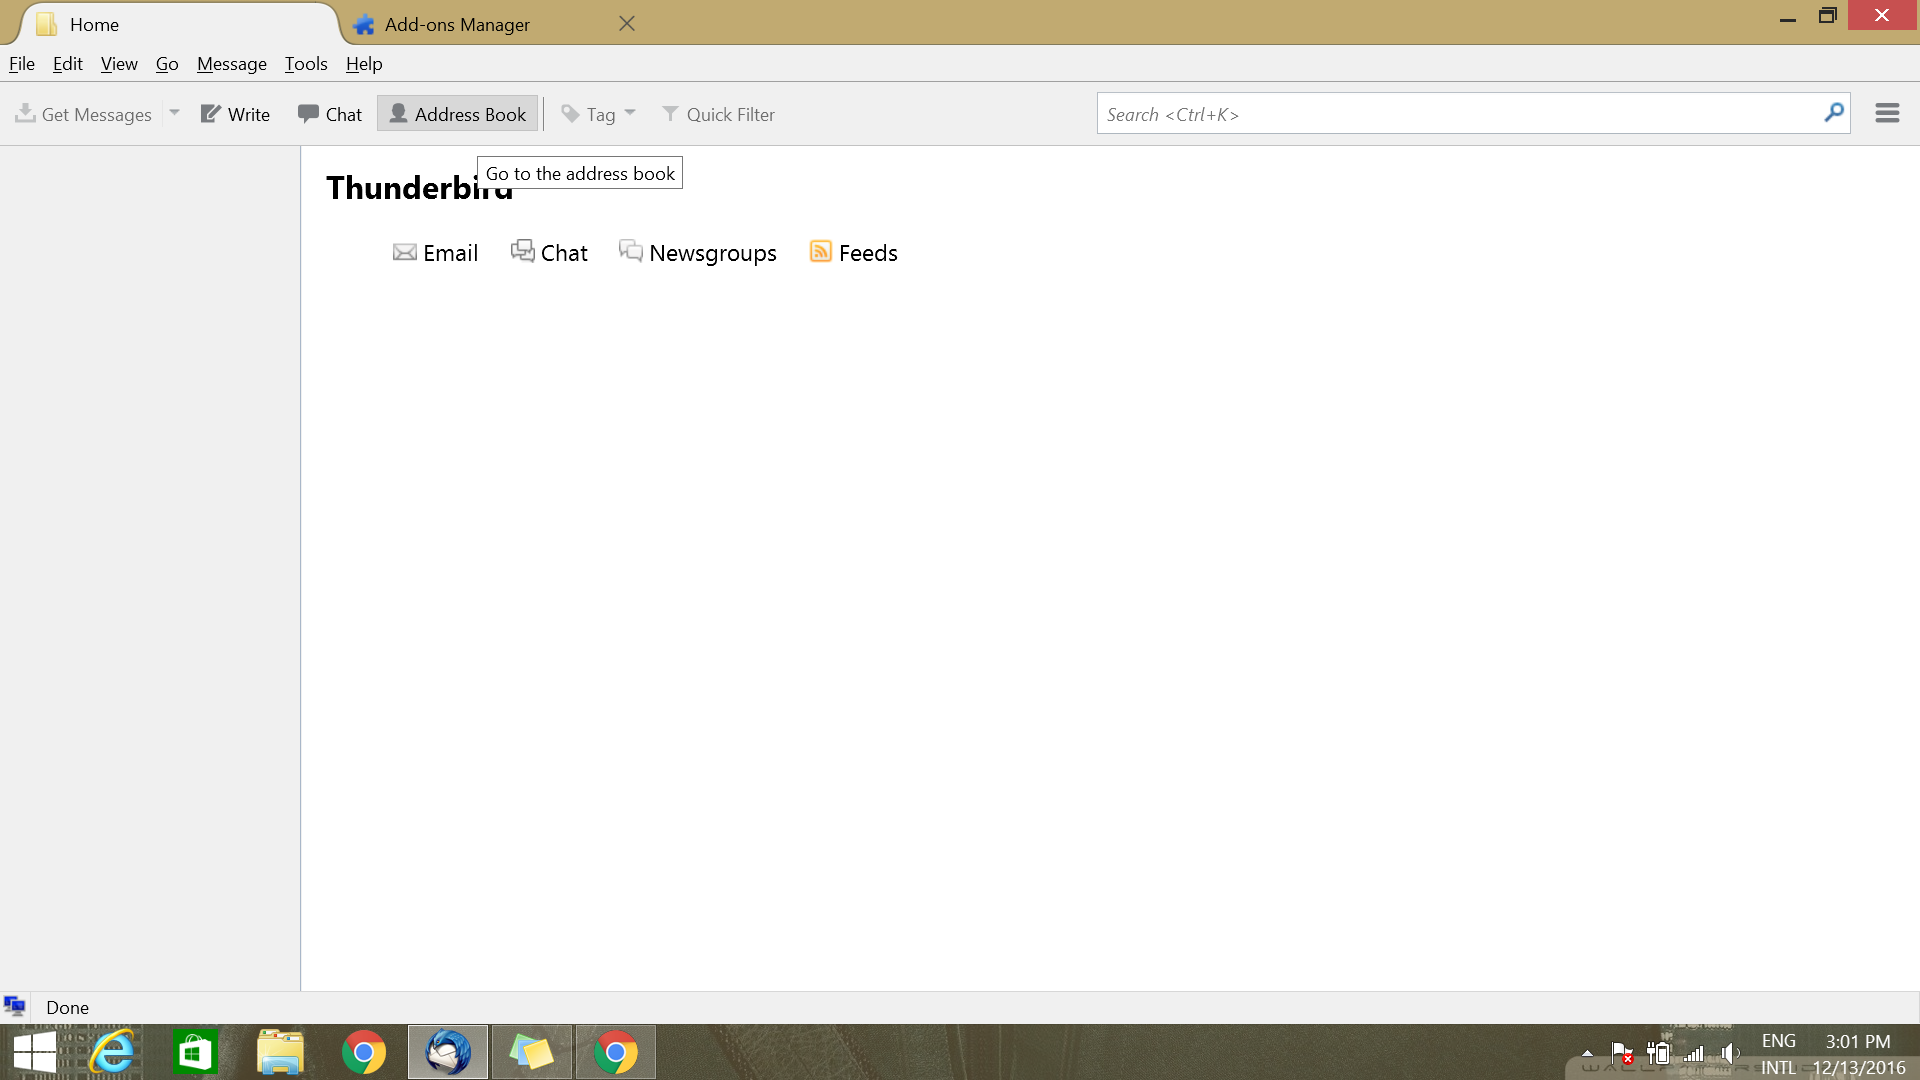The width and height of the screenshot is (1920, 1080).
Task: Launch Internet Explorer from taskbar
Action: [x=112, y=1052]
